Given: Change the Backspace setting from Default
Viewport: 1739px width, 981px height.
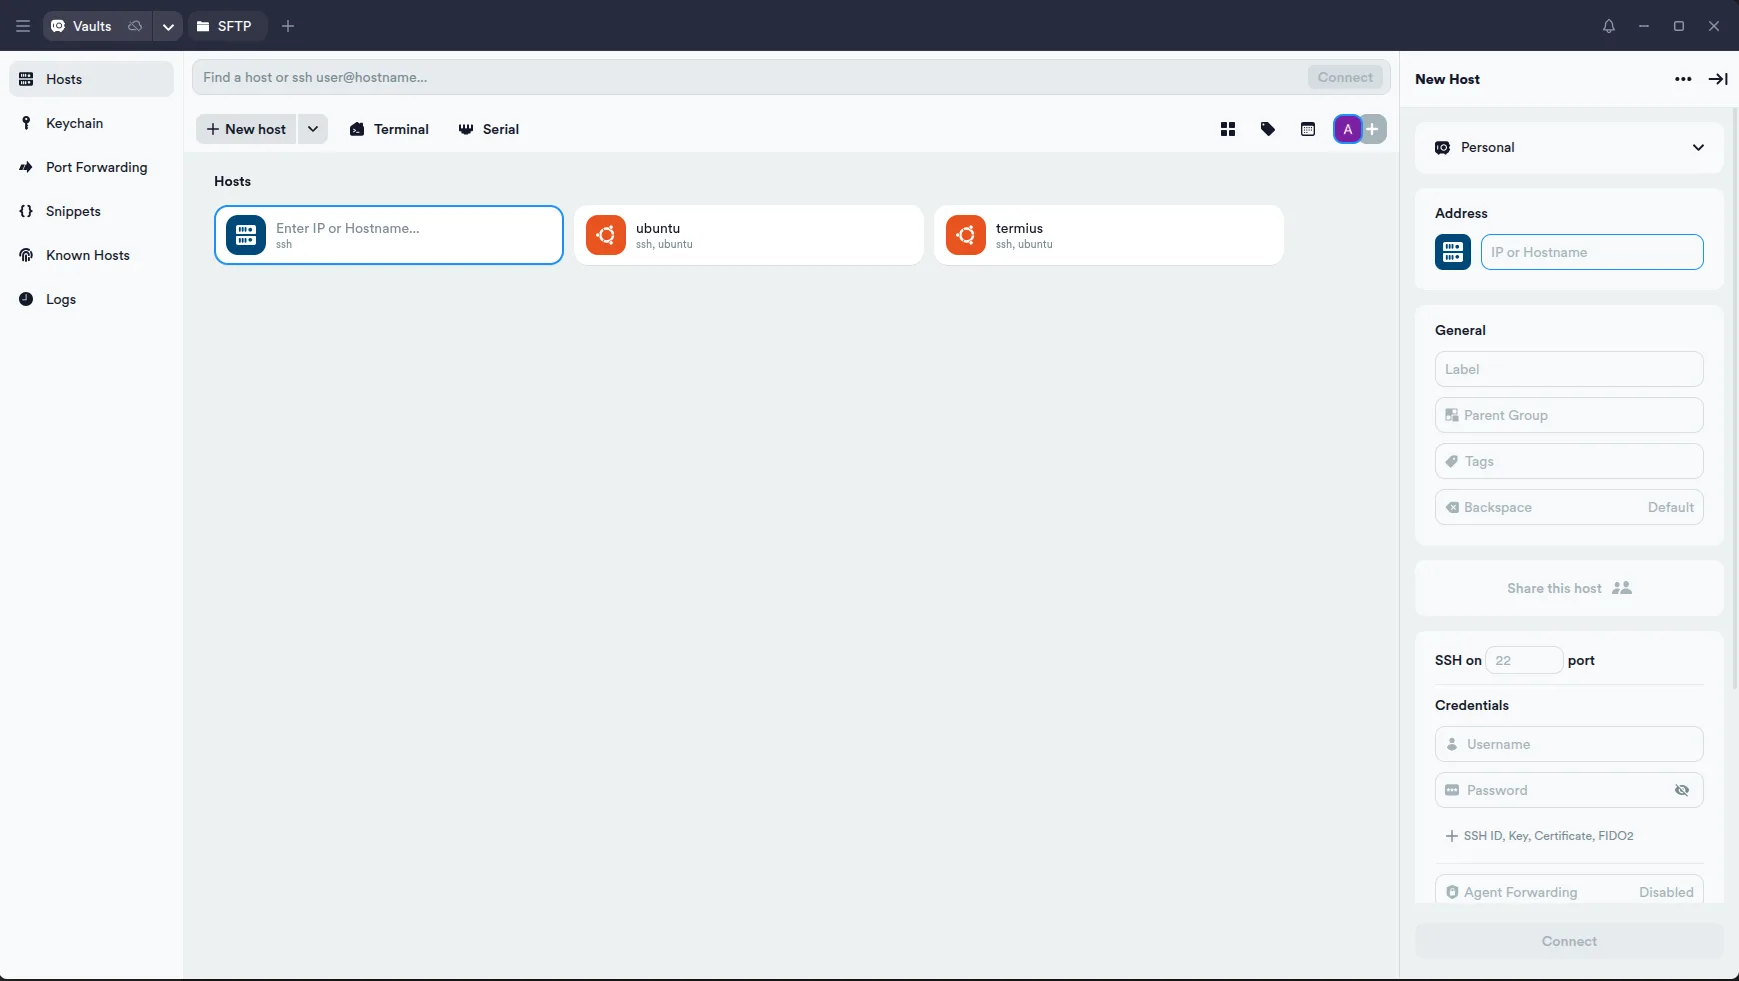Looking at the screenshot, I should click(x=1569, y=507).
